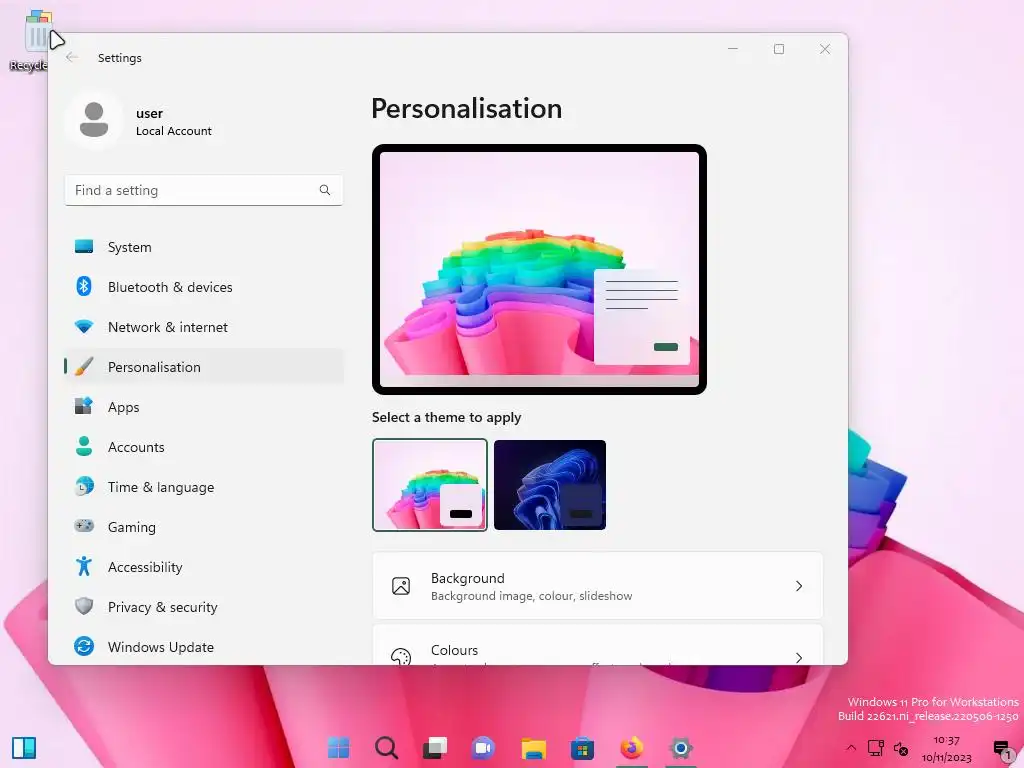Click the Windows Update sync icon
1024x768 pixels.
[x=84, y=647]
